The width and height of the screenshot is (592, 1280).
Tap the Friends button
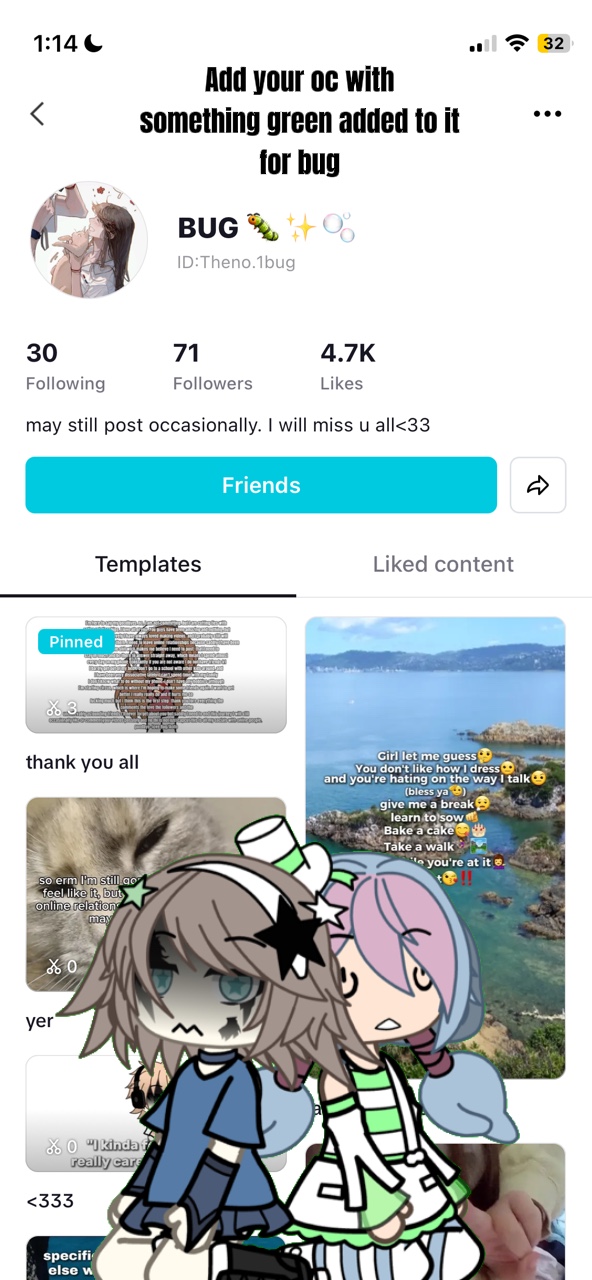(261, 485)
